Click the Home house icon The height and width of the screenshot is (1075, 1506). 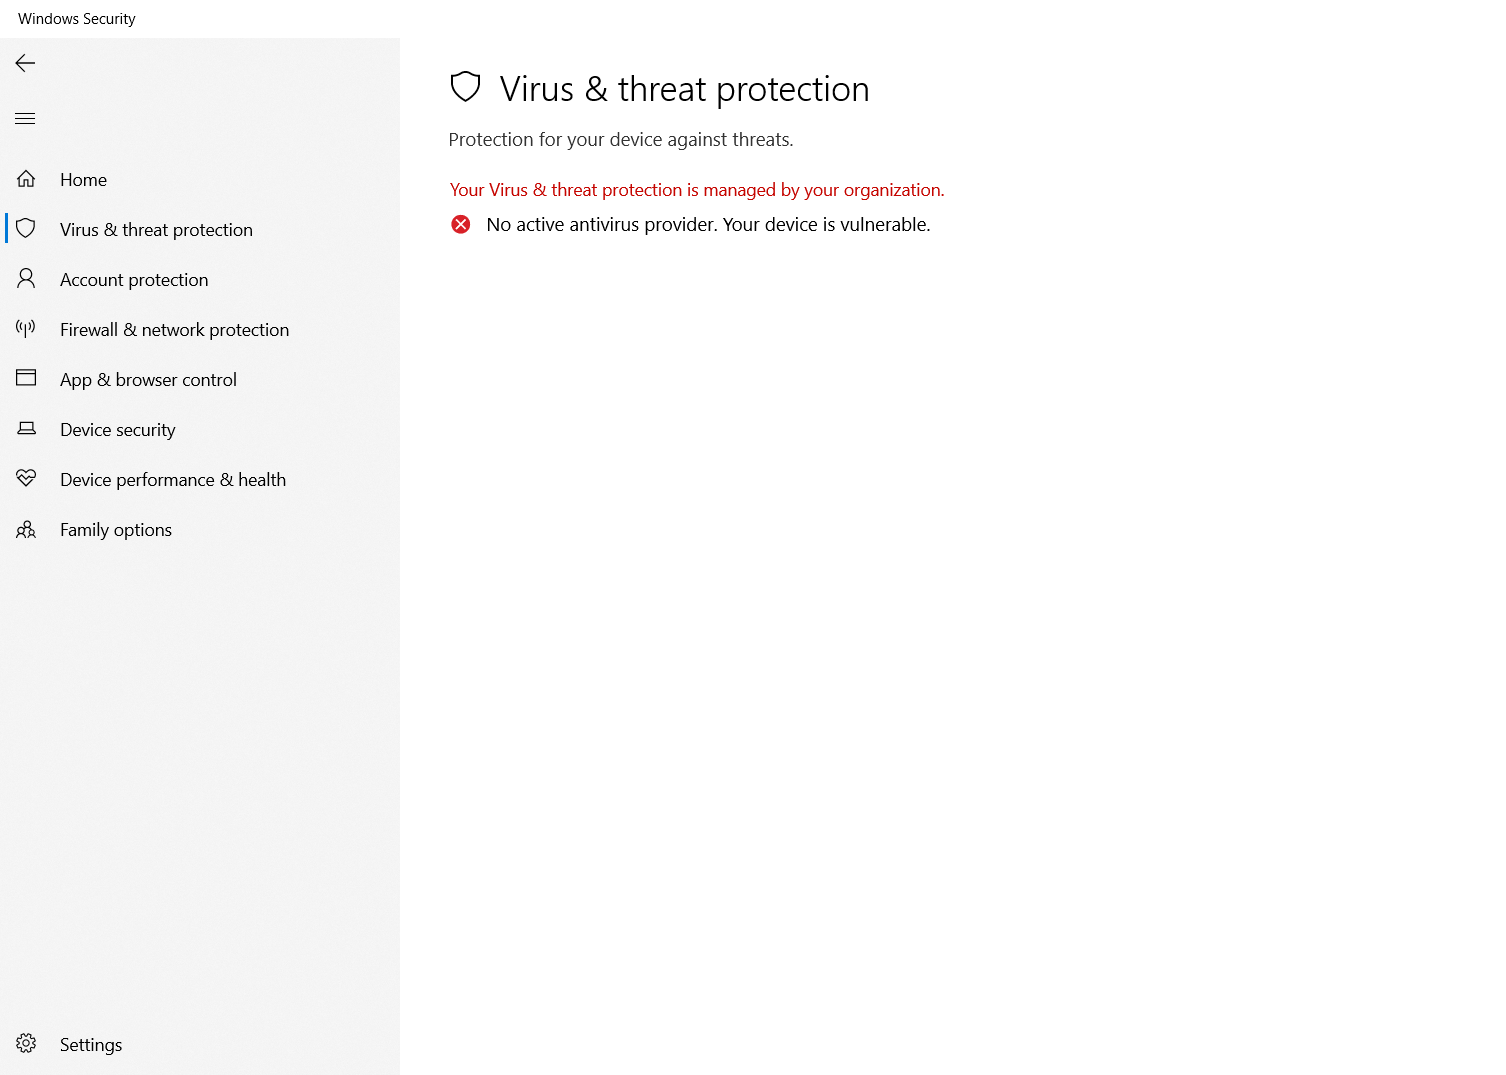click(x=26, y=179)
